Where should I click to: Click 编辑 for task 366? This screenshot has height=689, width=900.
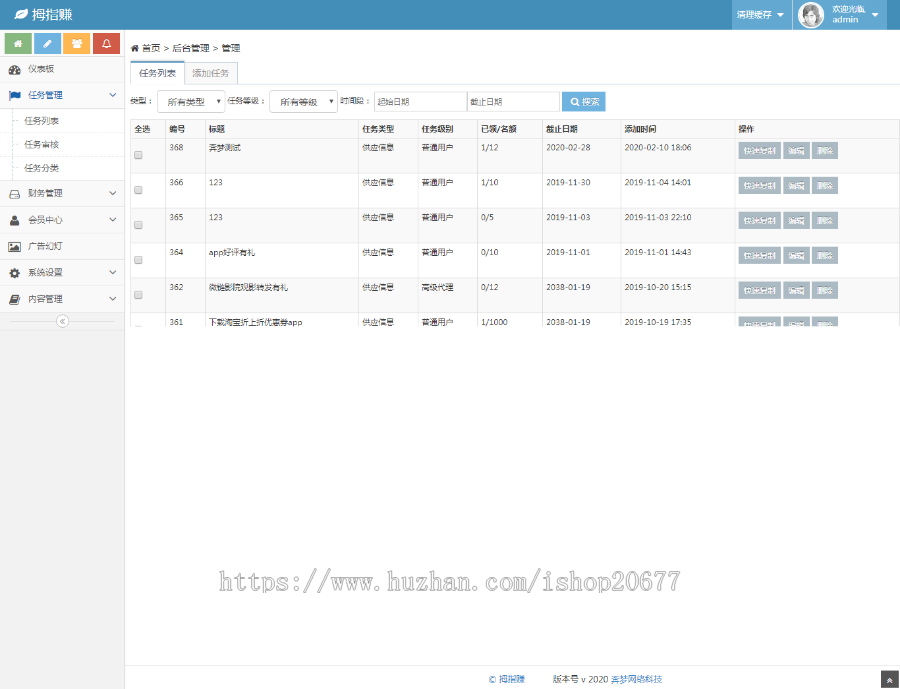796,185
